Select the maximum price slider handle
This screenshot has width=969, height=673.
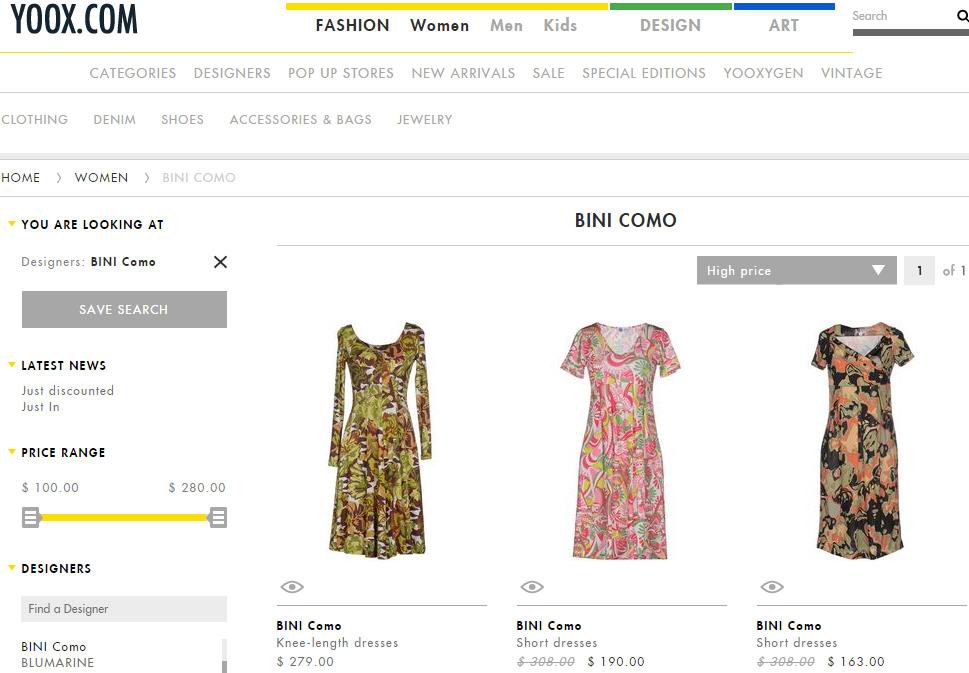(218, 517)
